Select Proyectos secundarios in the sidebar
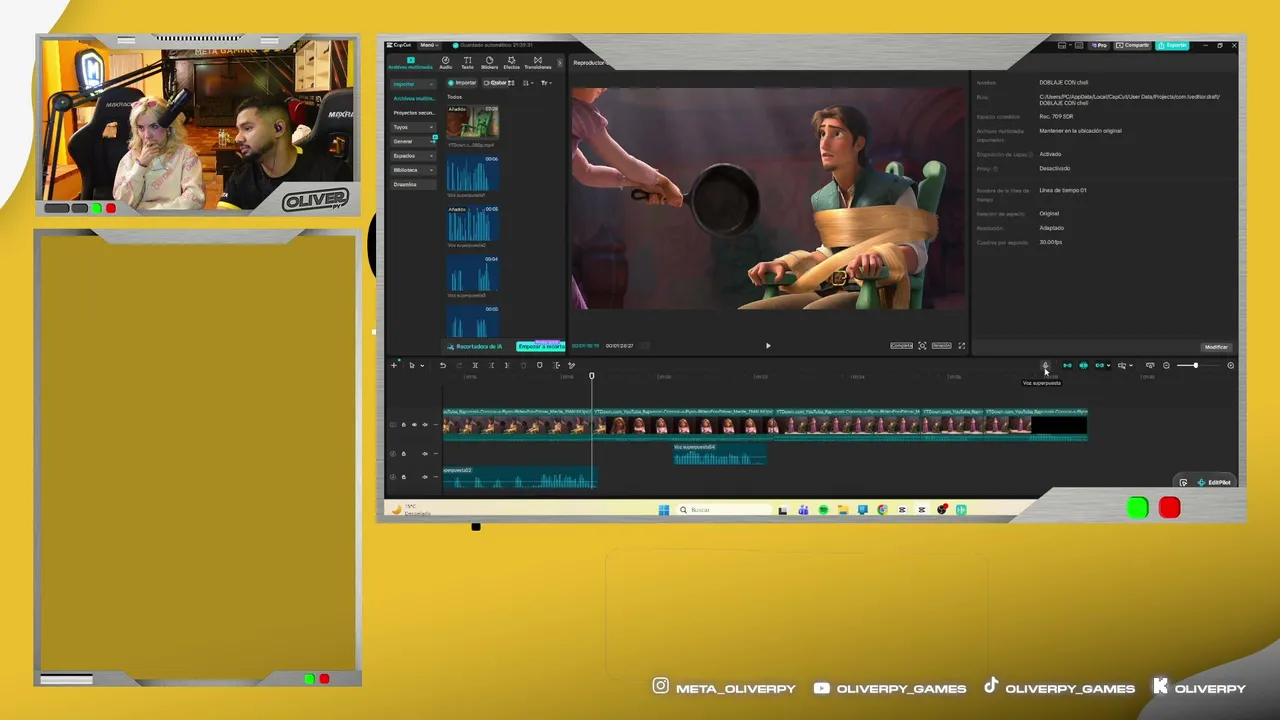1280x720 pixels. click(x=412, y=113)
